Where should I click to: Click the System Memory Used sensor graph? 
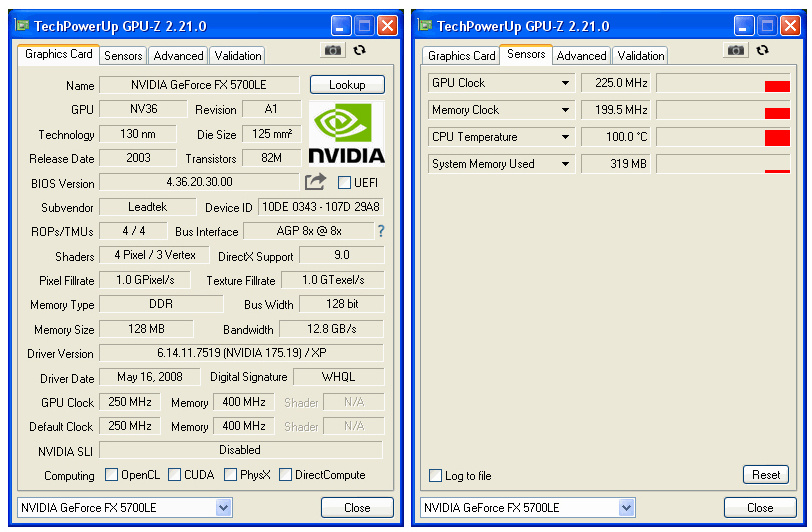[723, 164]
